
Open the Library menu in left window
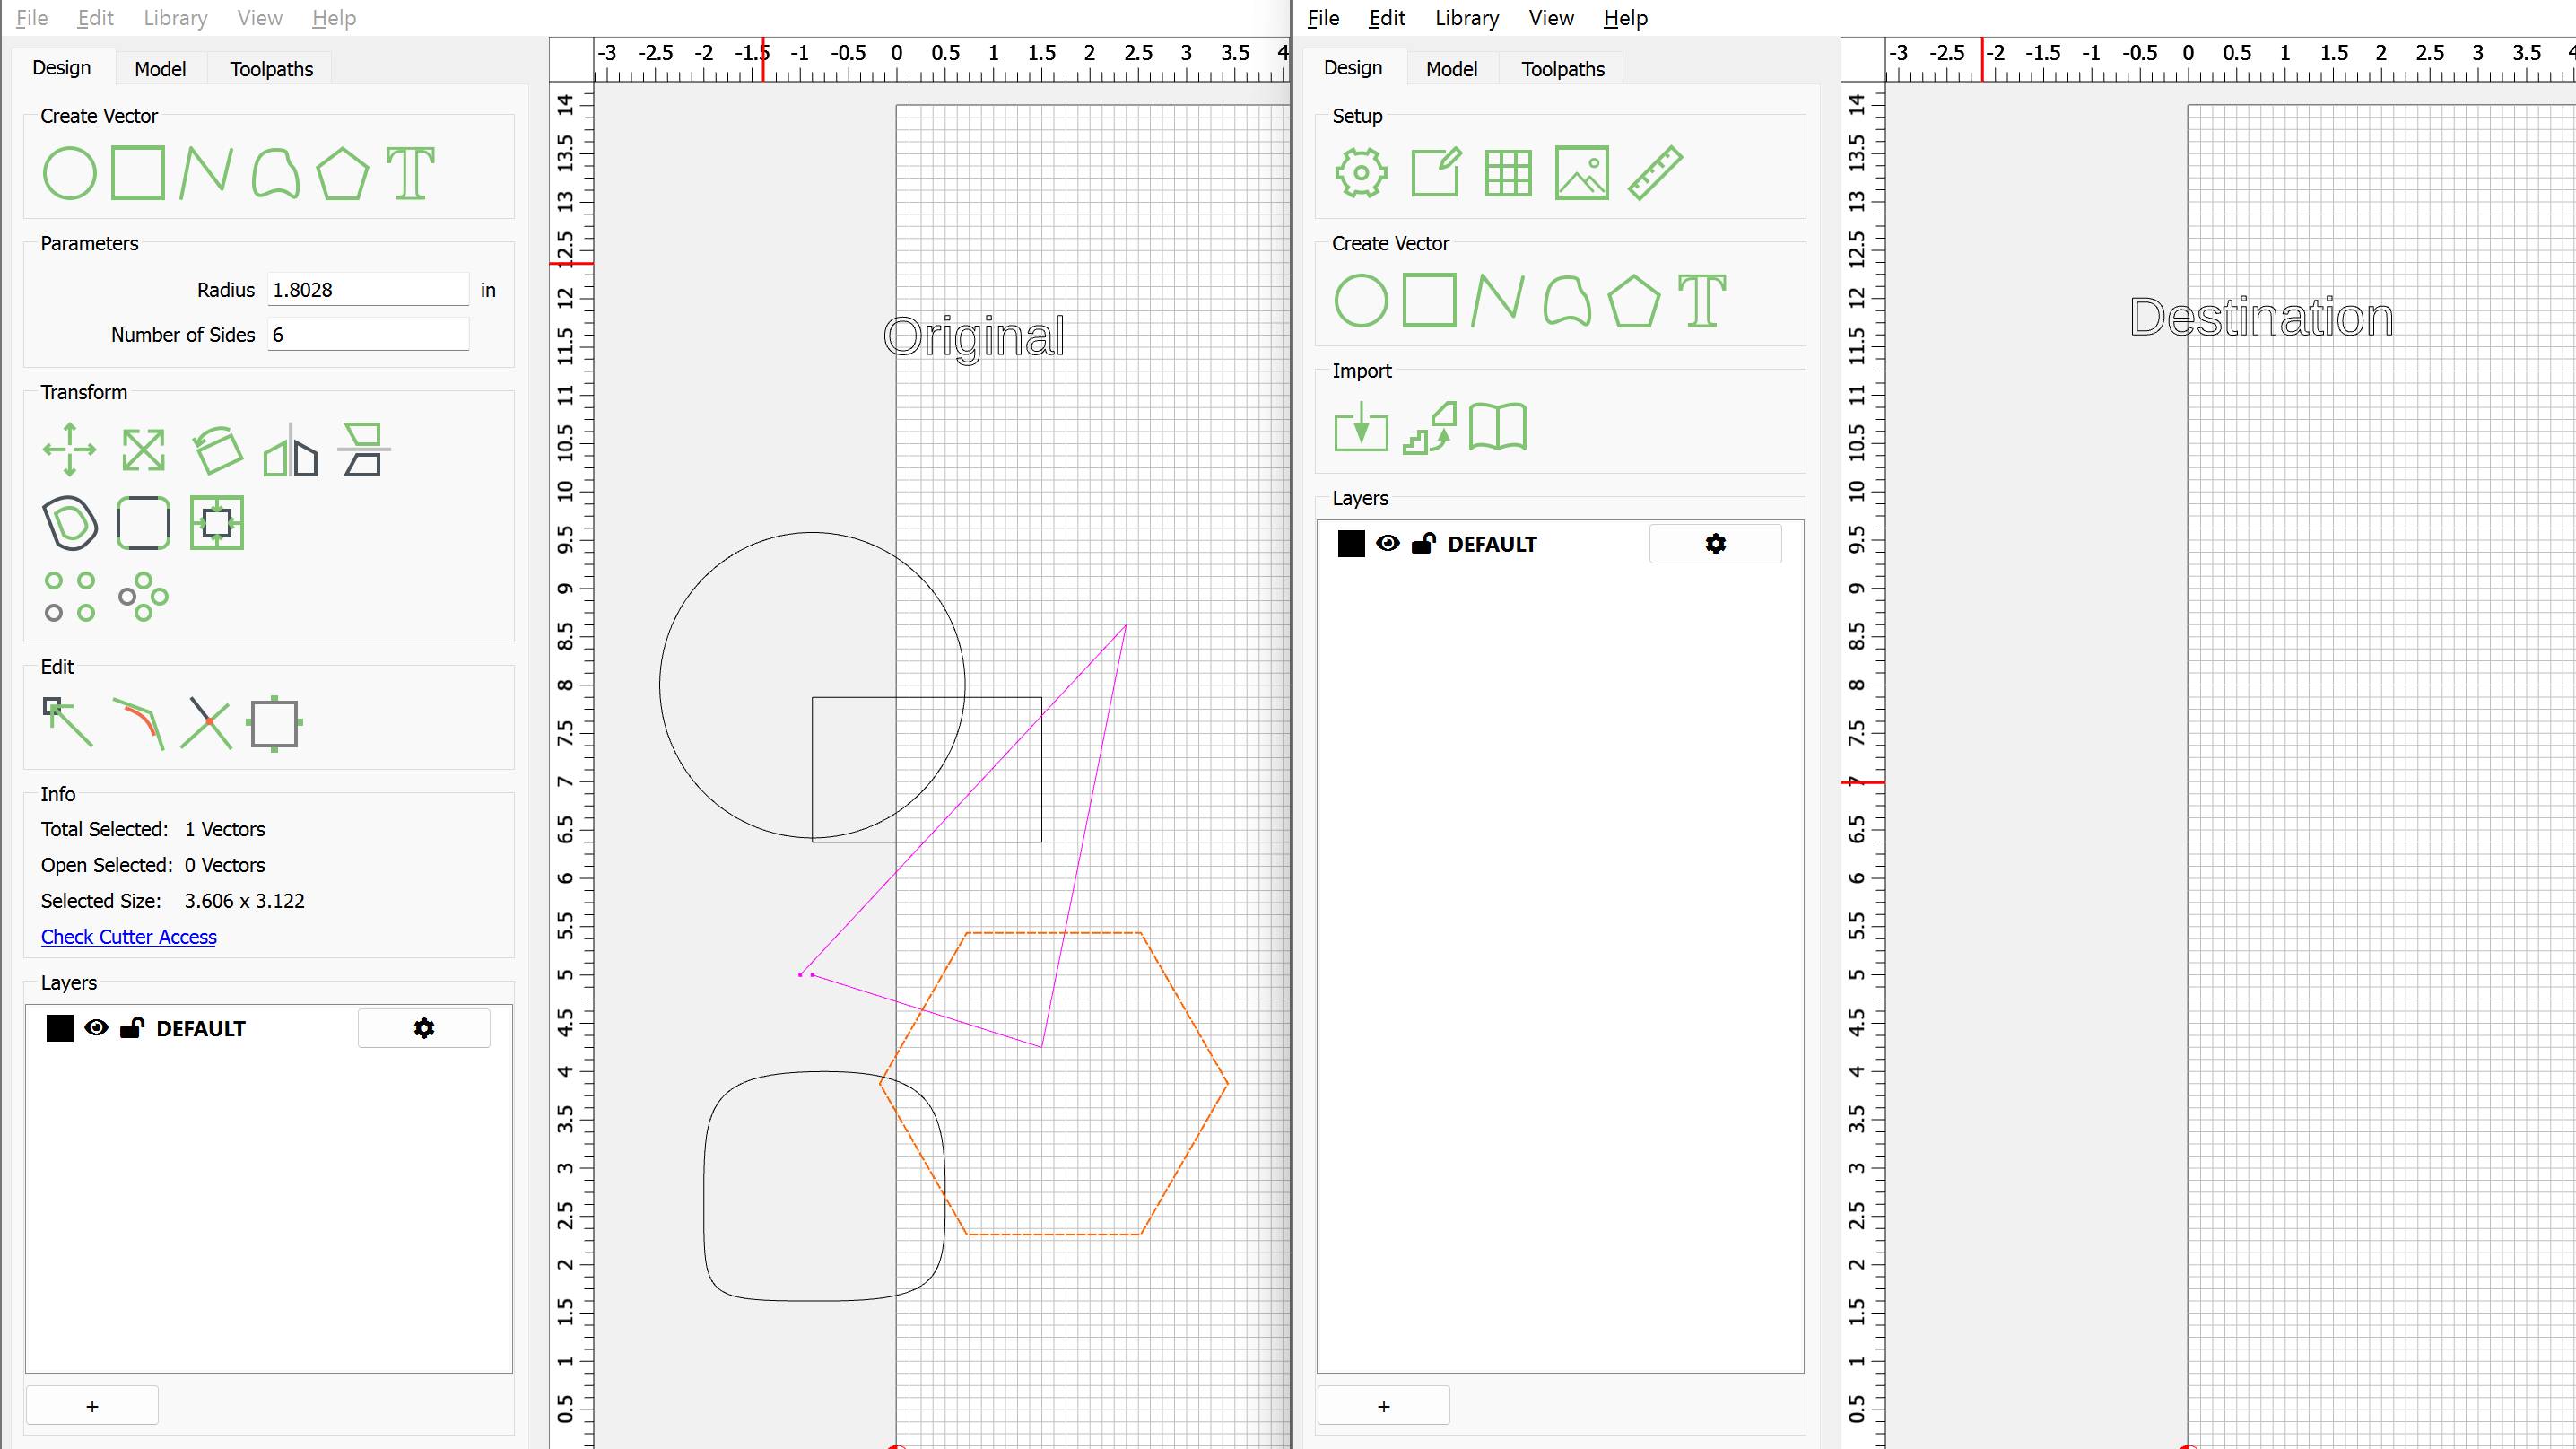[x=175, y=18]
